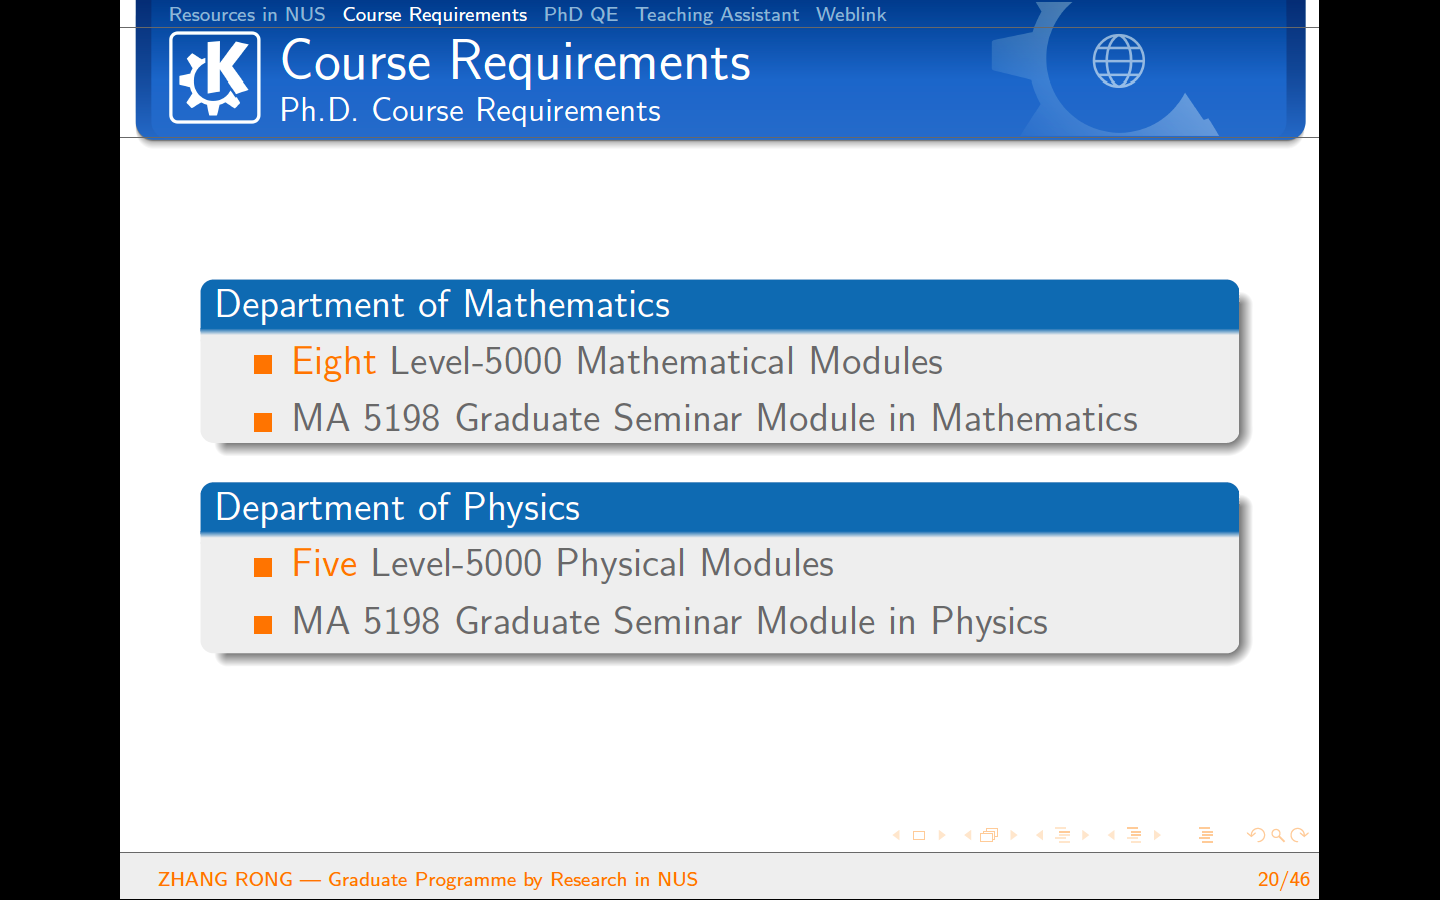Open the Weblink section
The height and width of the screenshot is (900, 1440).
[850, 14]
